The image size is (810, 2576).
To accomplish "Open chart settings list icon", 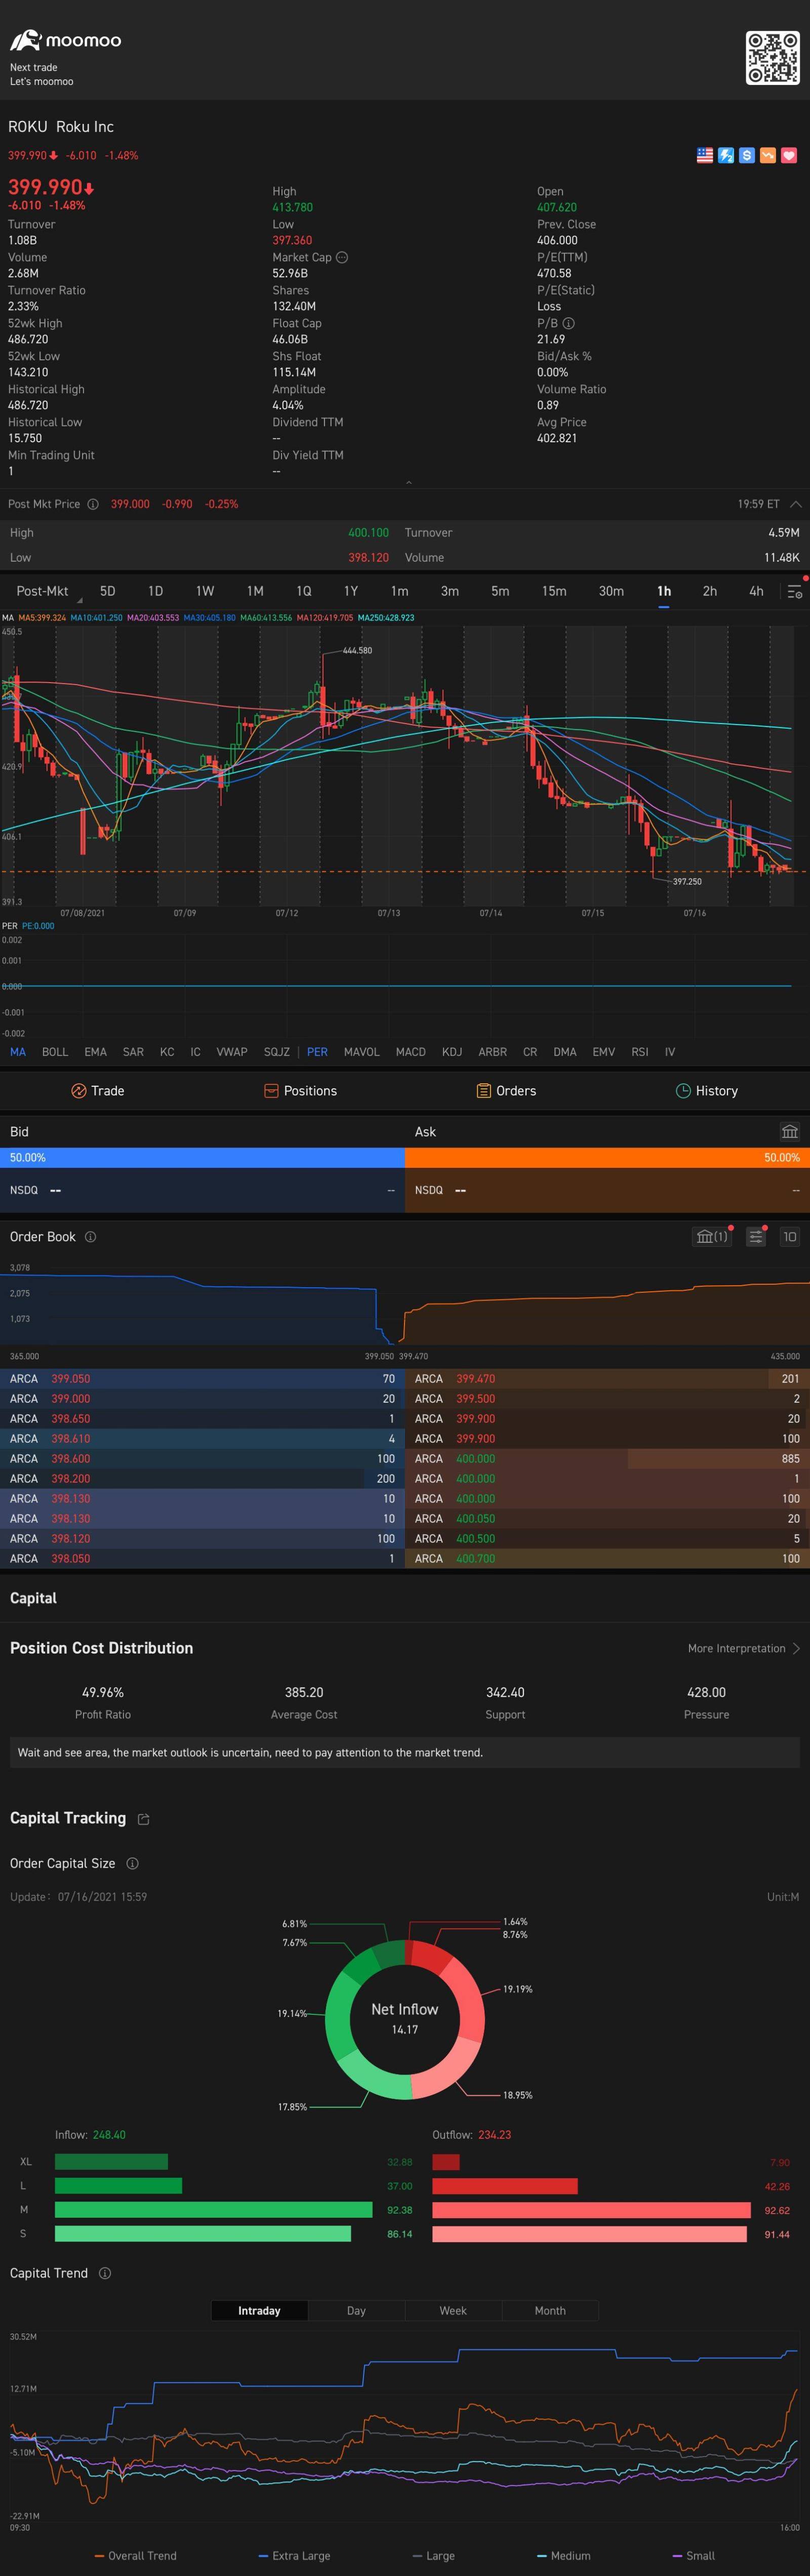I will click(794, 592).
